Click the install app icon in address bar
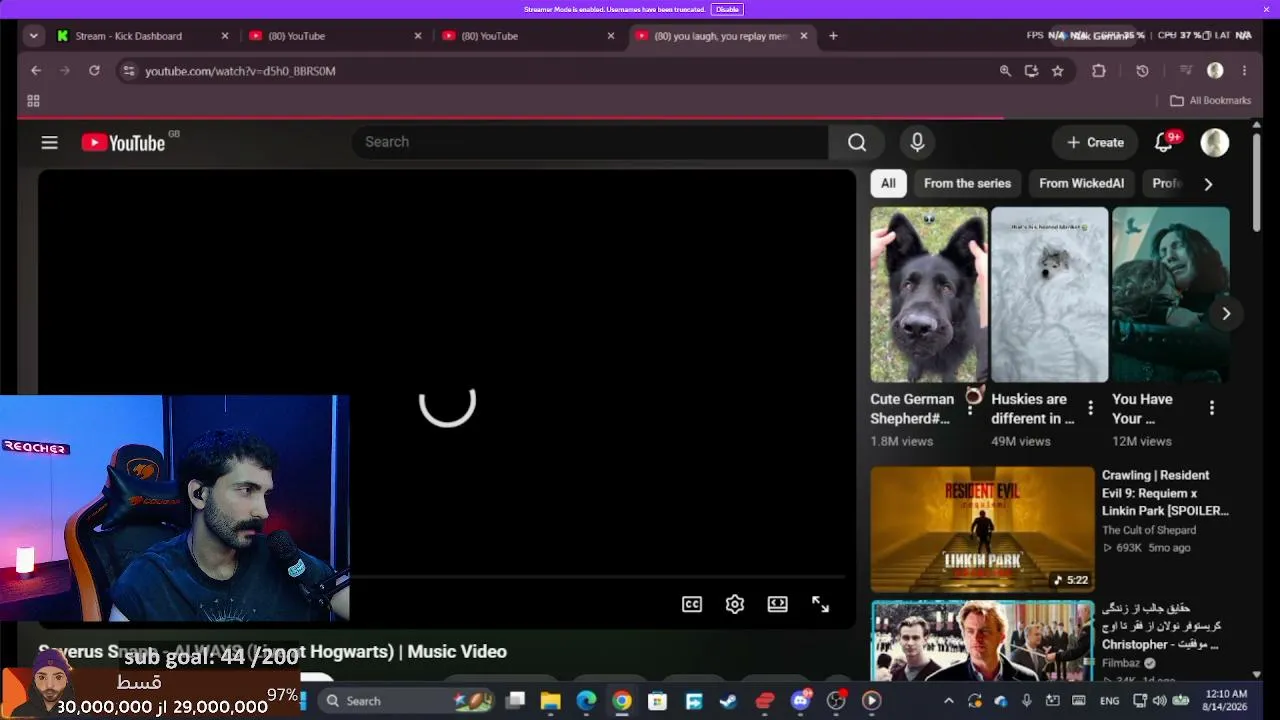Image resolution: width=1280 pixels, height=720 pixels. (1031, 71)
